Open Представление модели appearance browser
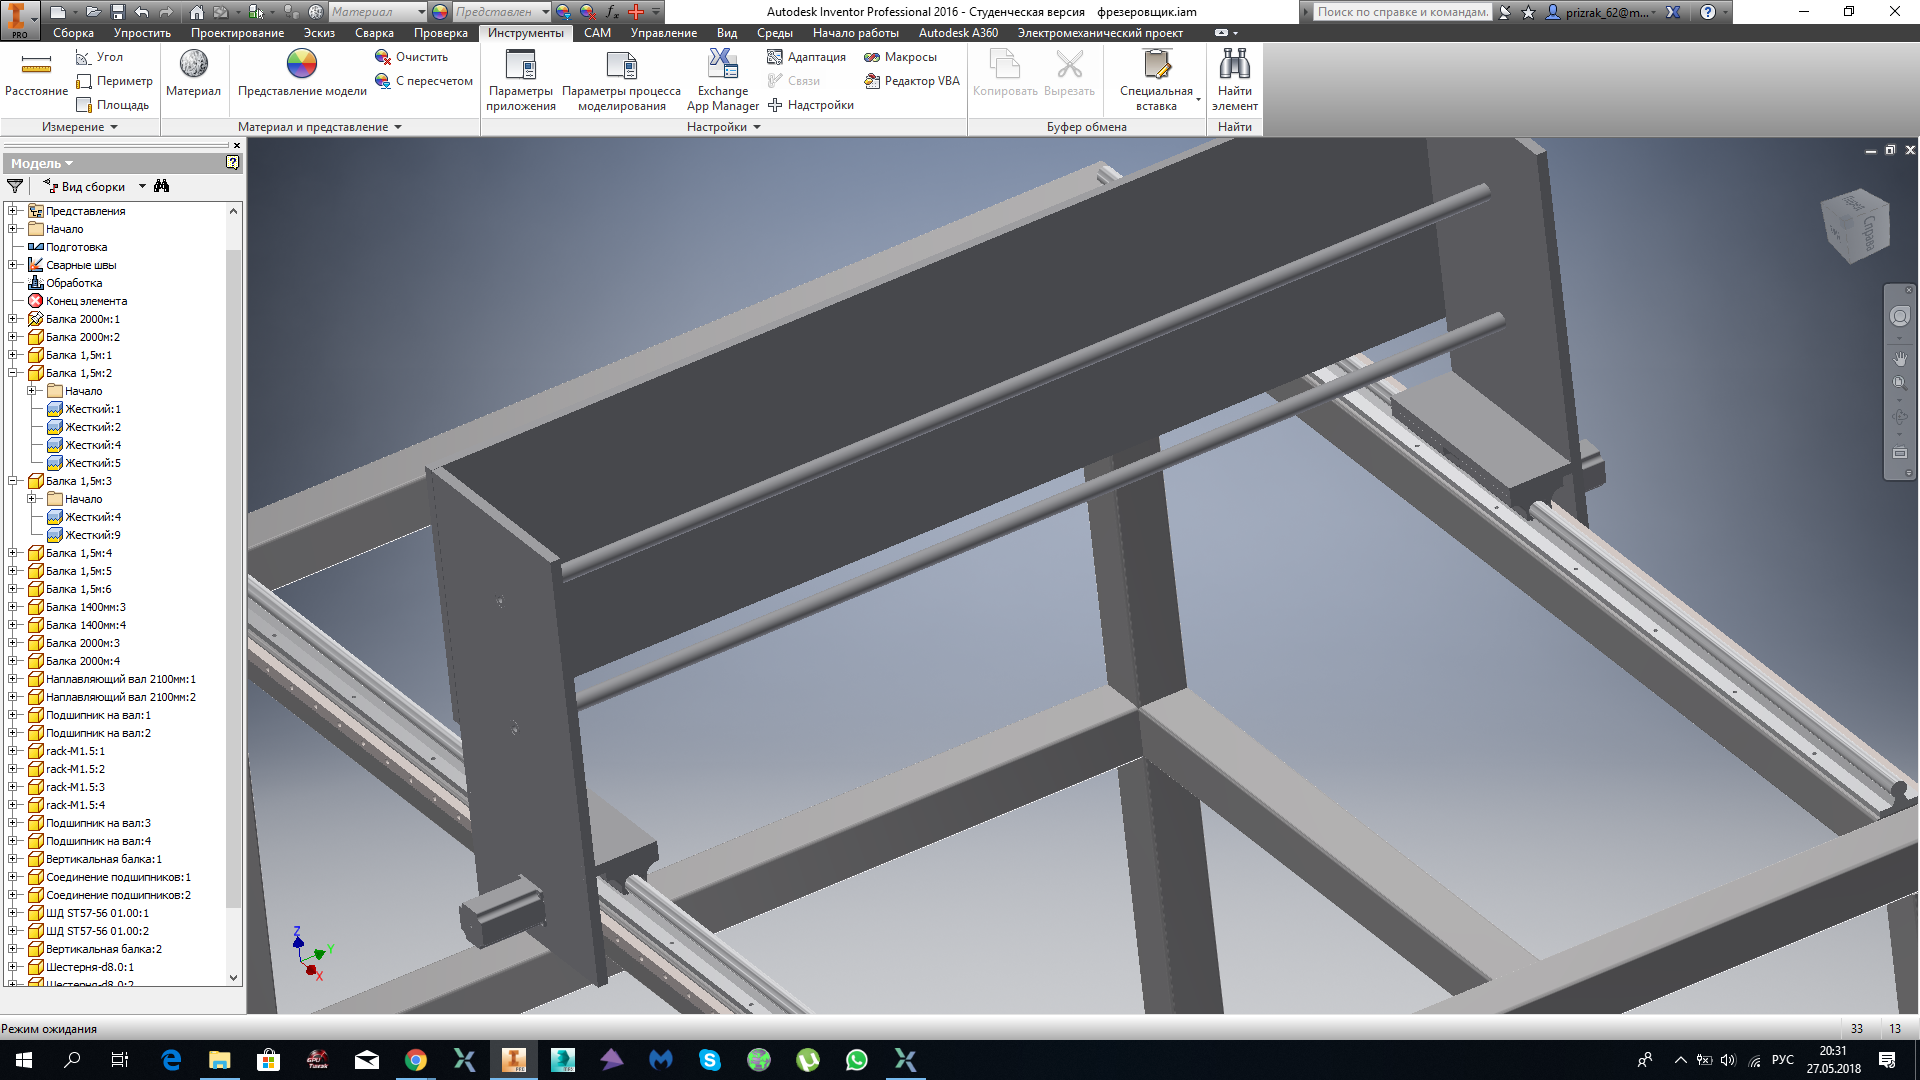Viewport: 1920px width, 1080px height. tap(302, 74)
